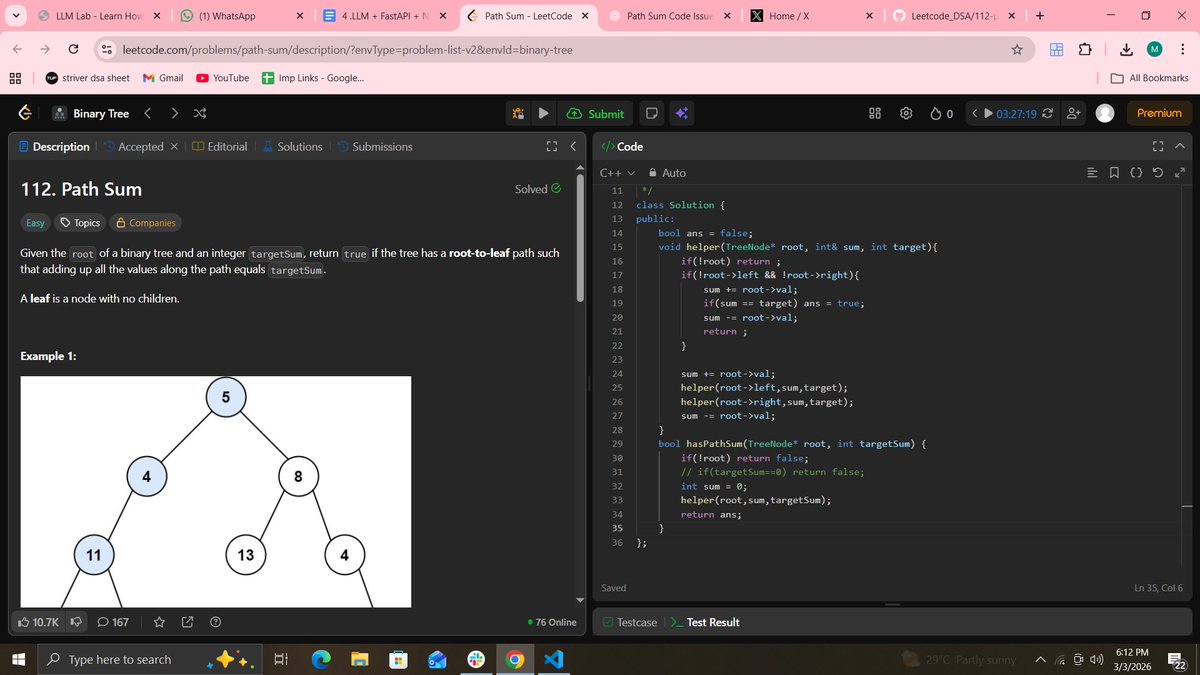Click the invite user icon

tap(1075, 113)
